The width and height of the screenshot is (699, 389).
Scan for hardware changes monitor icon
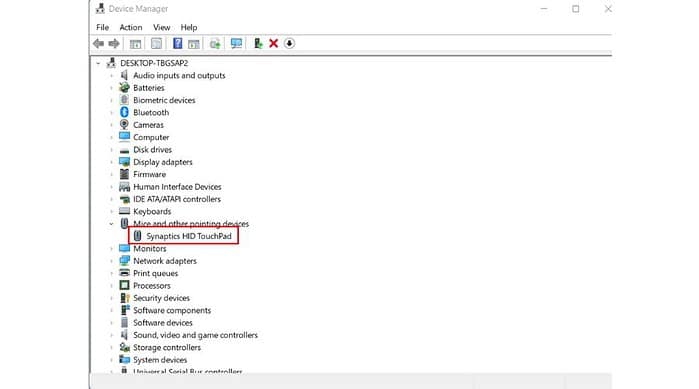coord(236,43)
